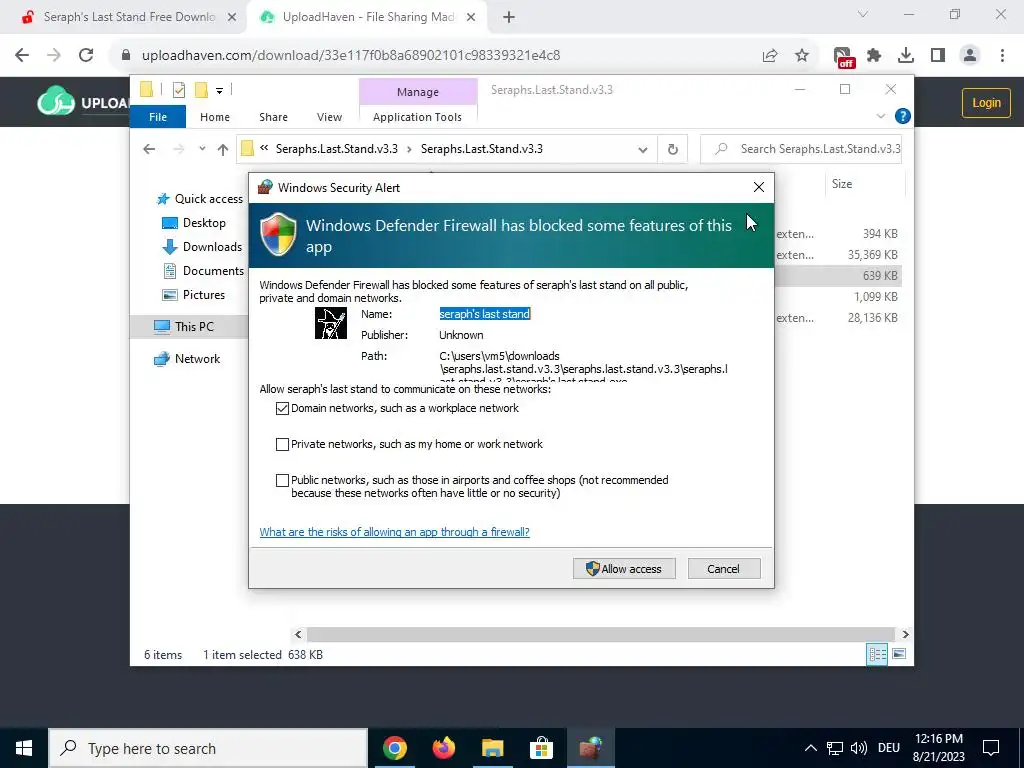Launch Firefox from taskbar
Screen dimensions: 1024x768
(444, 748)
